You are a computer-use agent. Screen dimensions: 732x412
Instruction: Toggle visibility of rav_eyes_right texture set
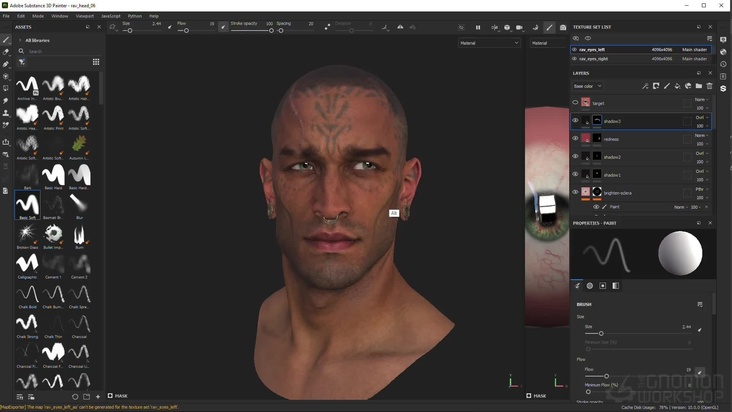[x=574, y=59]
